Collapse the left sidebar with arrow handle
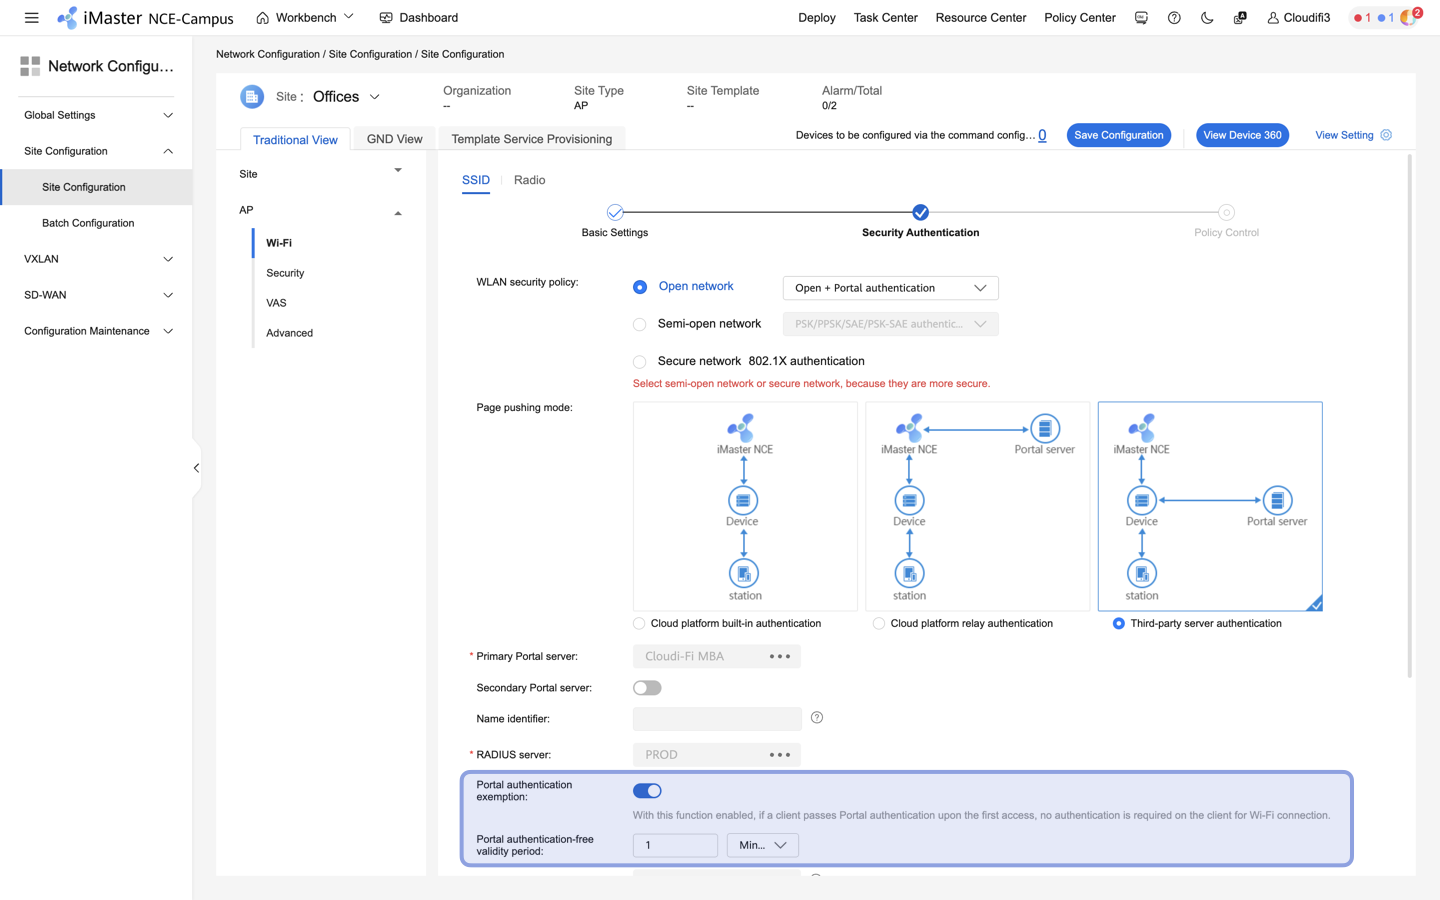The image size is (1440, 900). [x=196, y=468]
